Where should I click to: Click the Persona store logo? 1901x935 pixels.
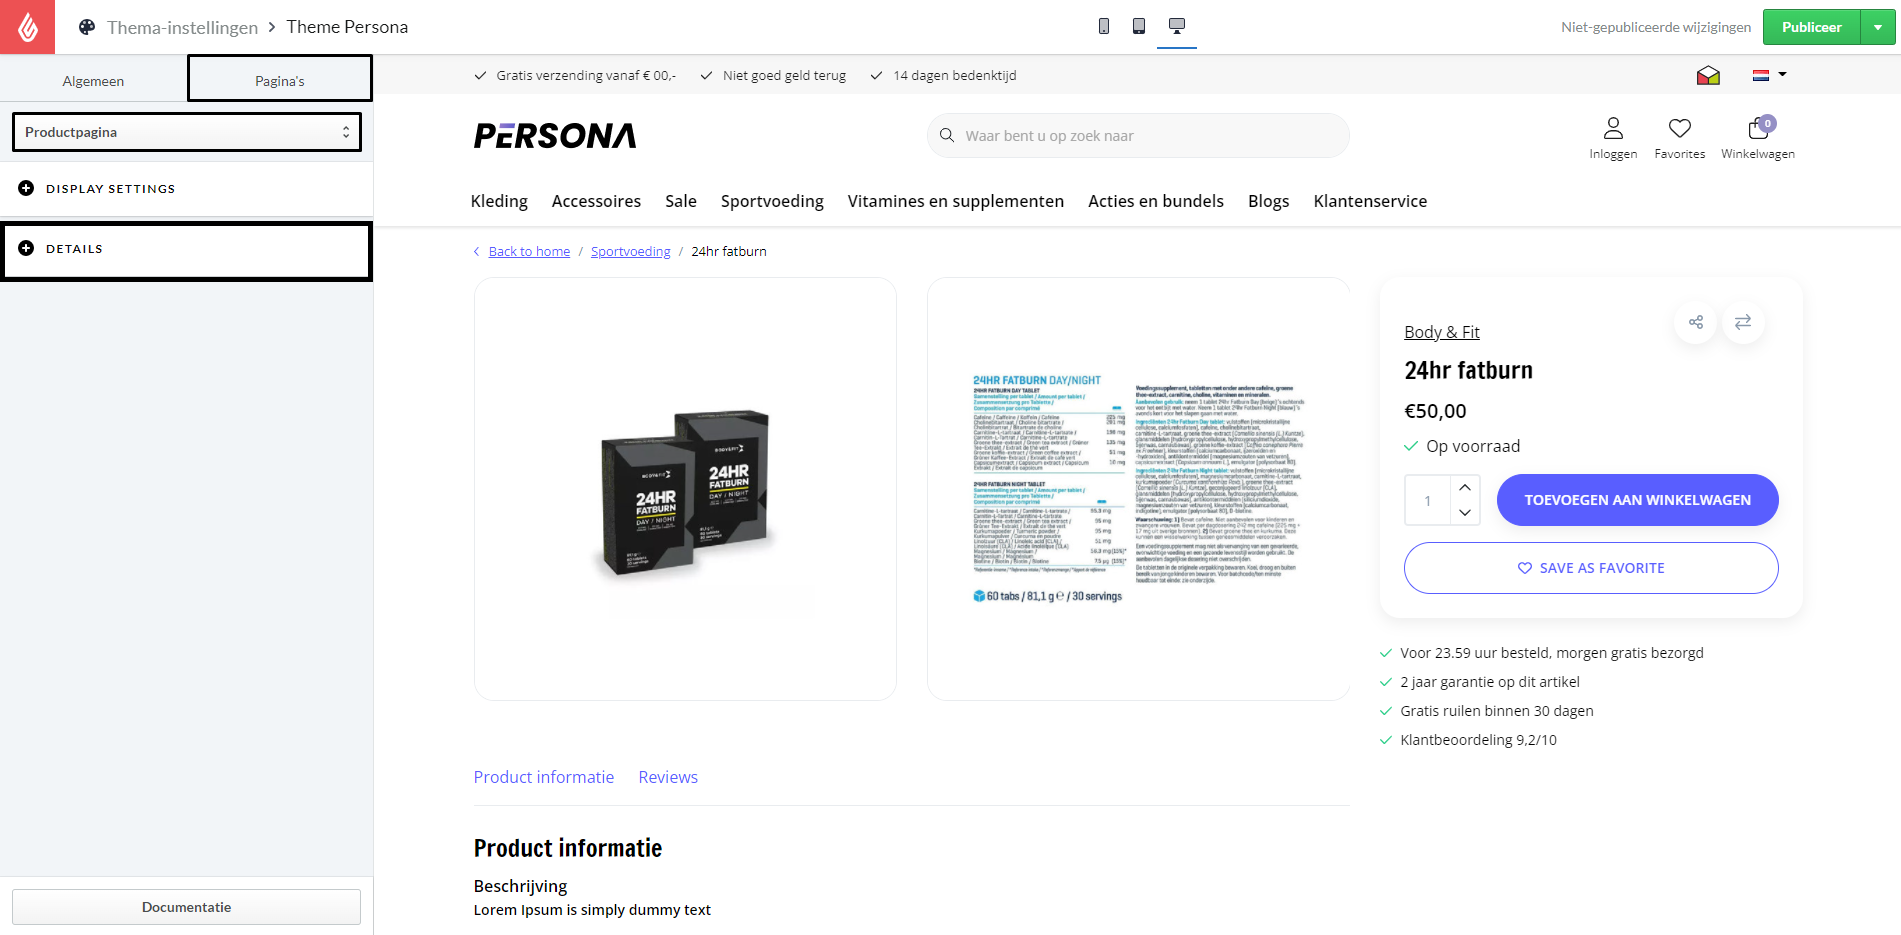point(555,135)
